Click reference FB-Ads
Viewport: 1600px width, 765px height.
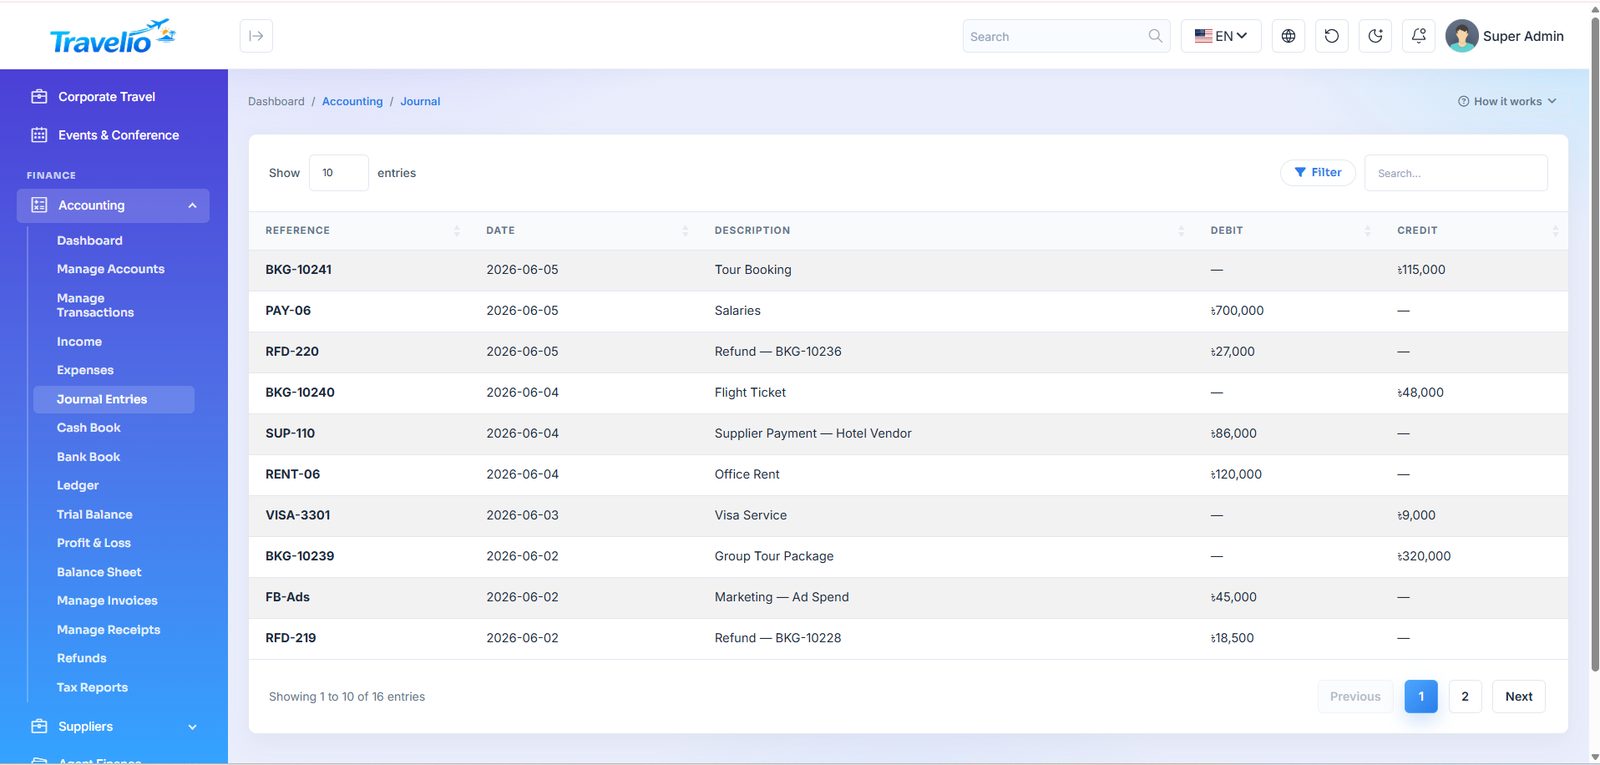[288, 597]
